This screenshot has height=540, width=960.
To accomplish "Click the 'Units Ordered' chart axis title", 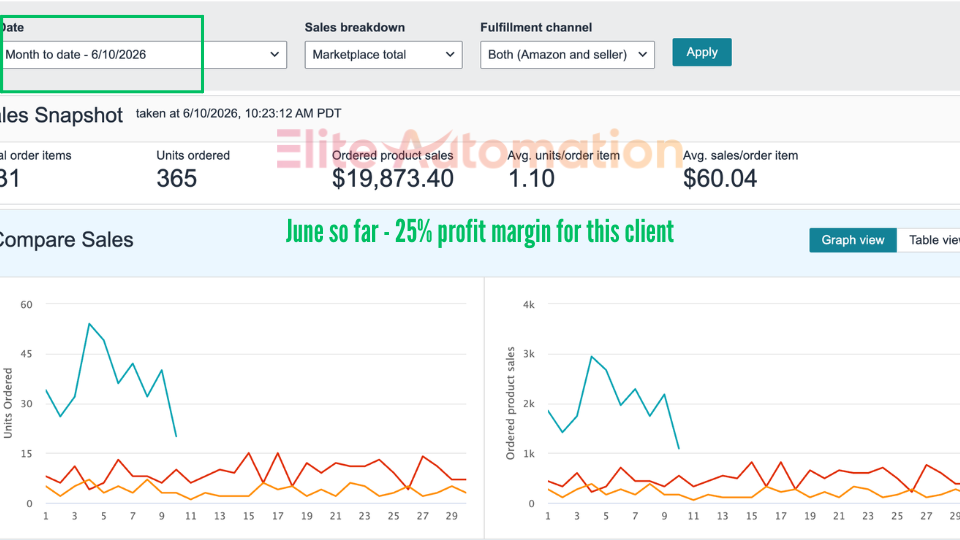I will (x=8, y=403).
